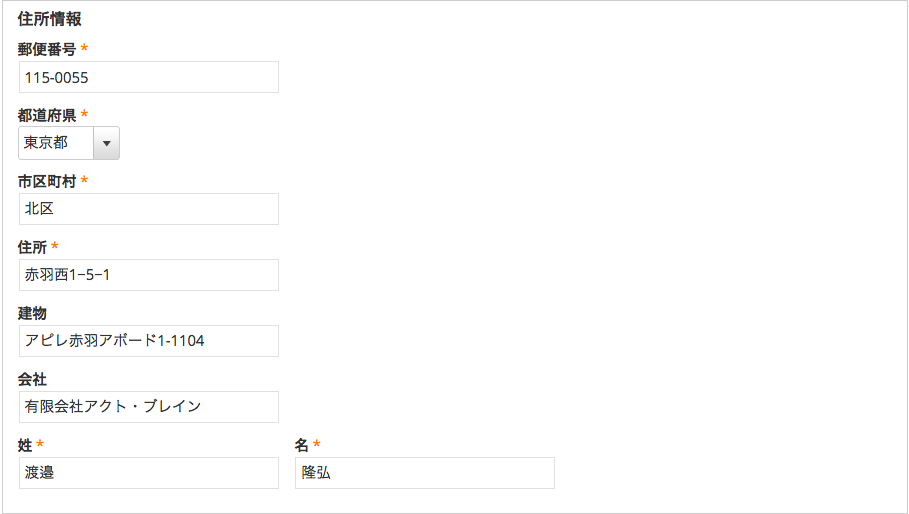Click the 名 field containing 隆弘

point(424,473)
